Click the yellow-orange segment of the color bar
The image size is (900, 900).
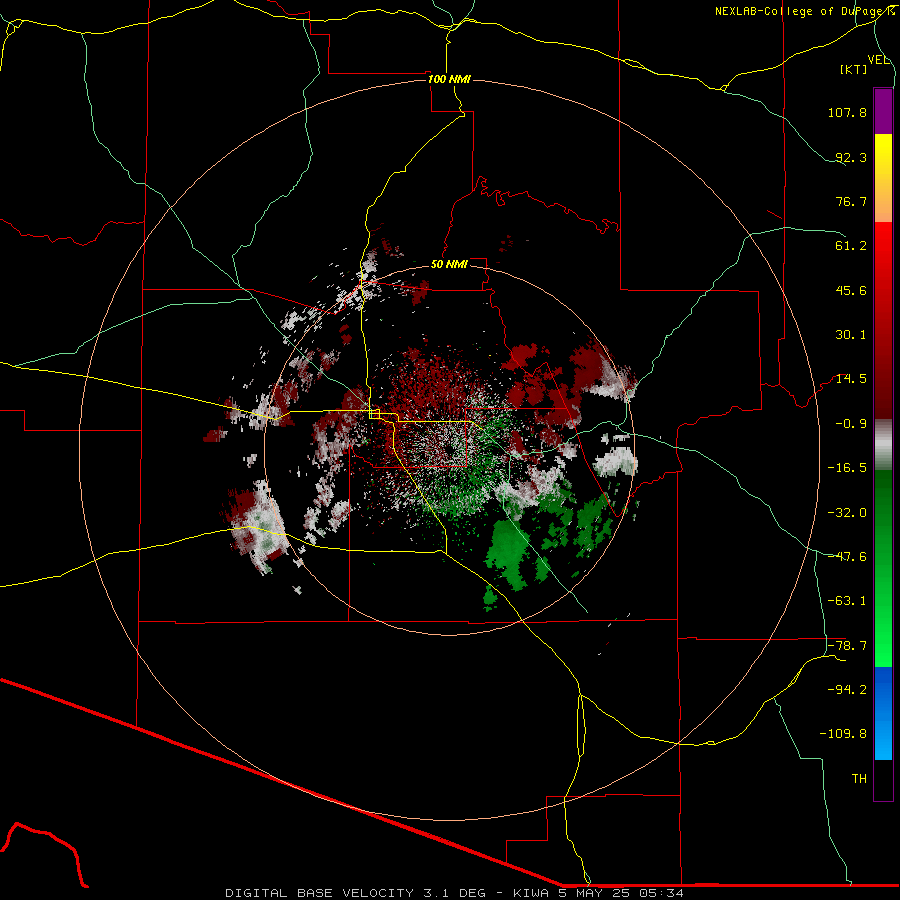883,178
